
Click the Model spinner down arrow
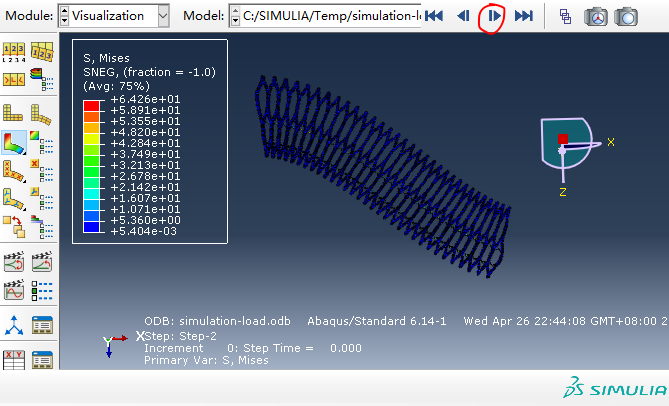pos(235,20)
